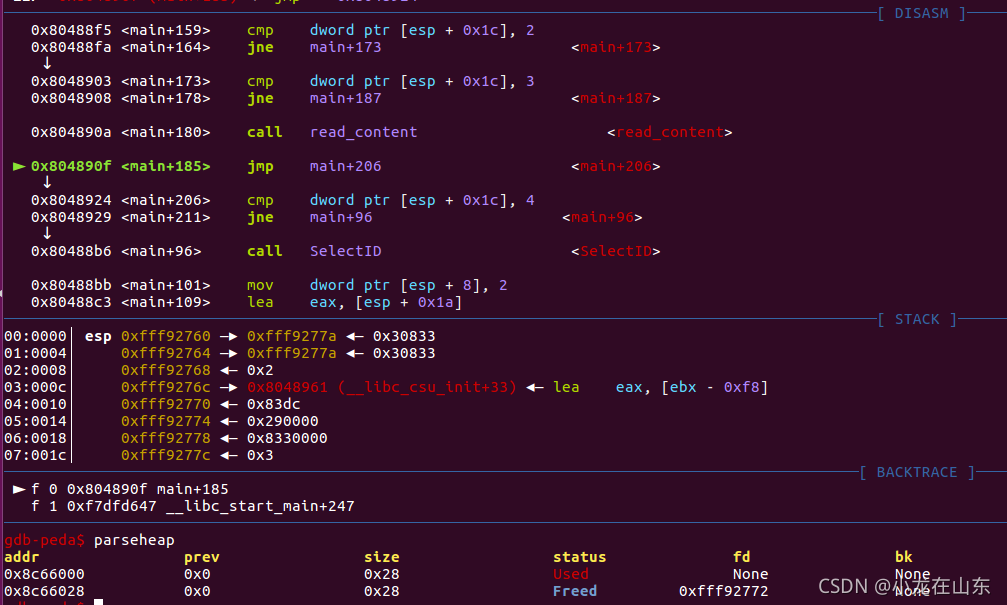This screenshot has height=605, width=1007.
Task: Click the down arrow below main+164
Action: coord(47,64)
